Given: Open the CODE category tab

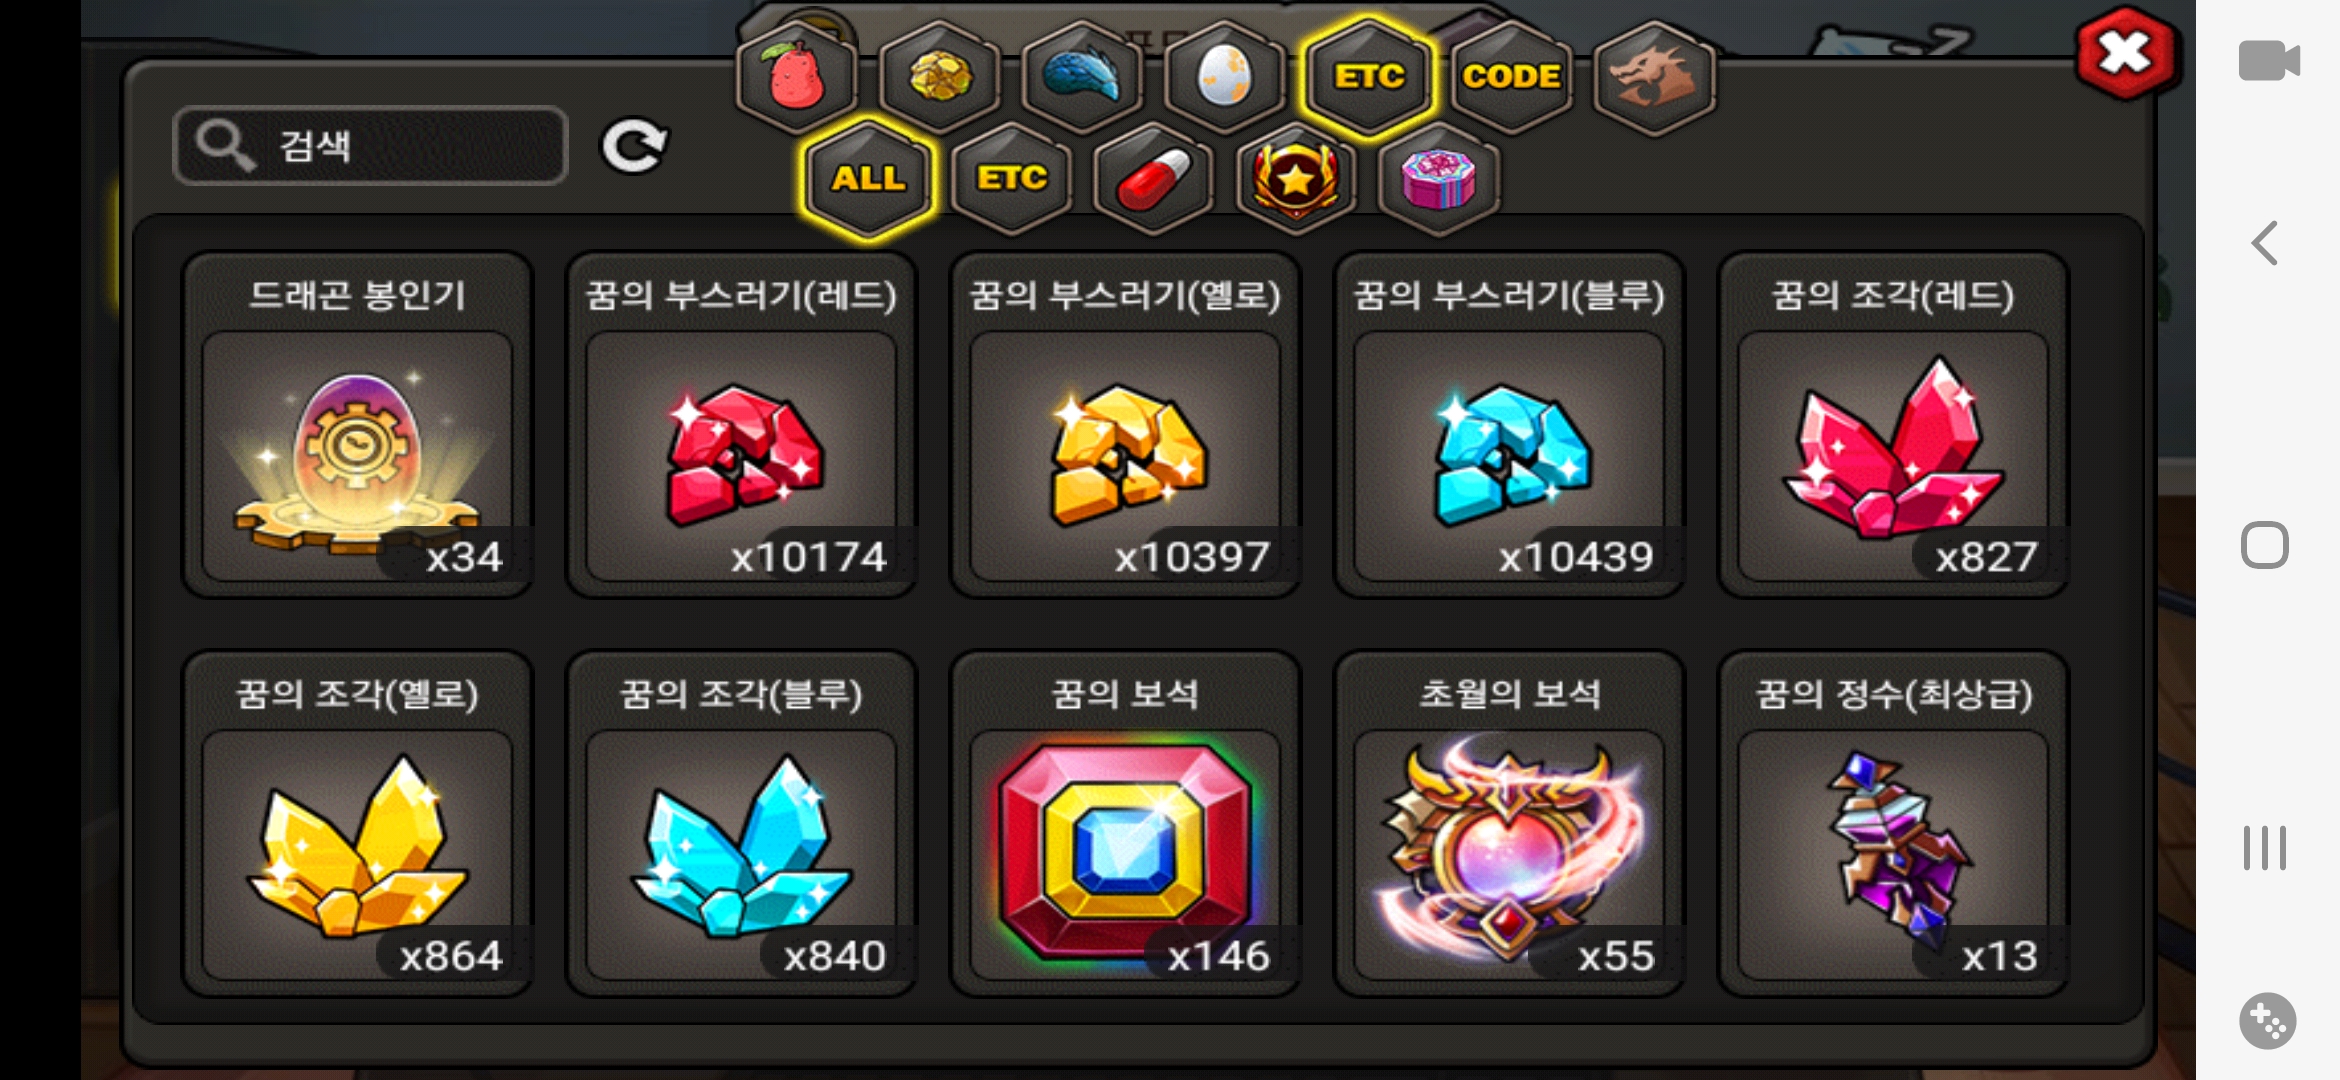Looking at the screenshot, I should tap(1511, 77).
